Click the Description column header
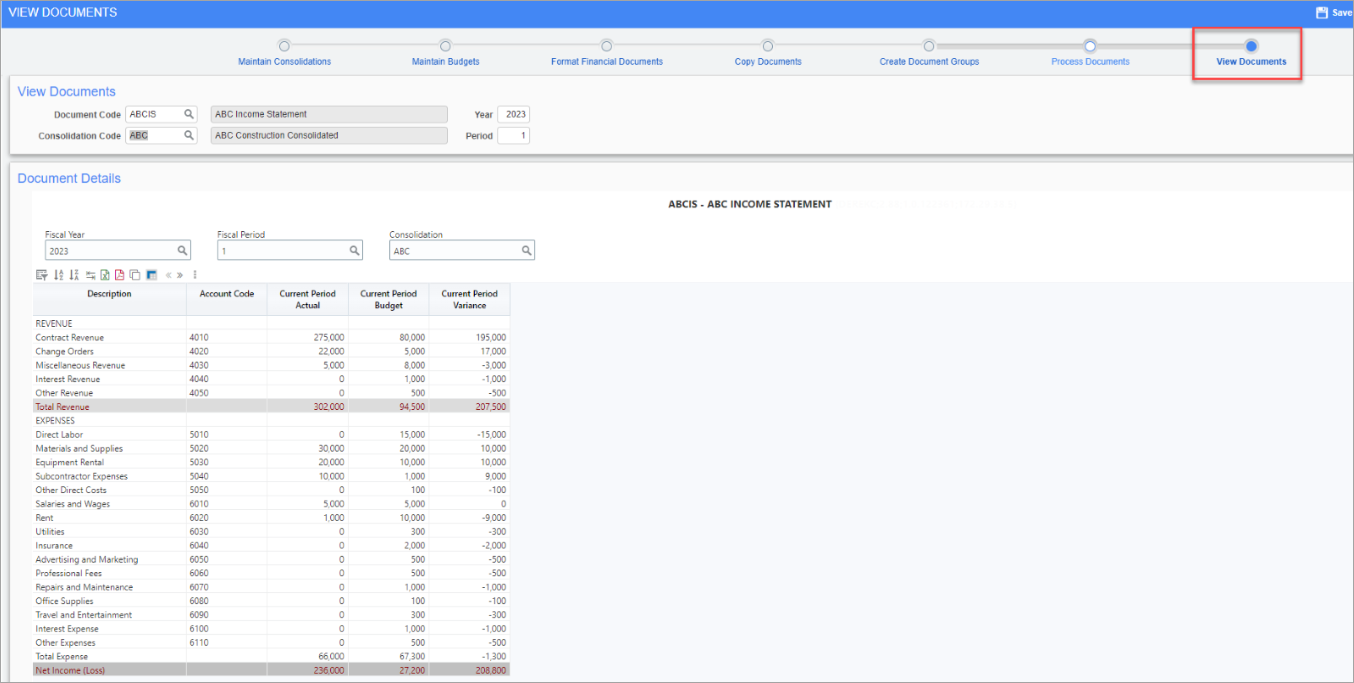 [x=109, y=299]
